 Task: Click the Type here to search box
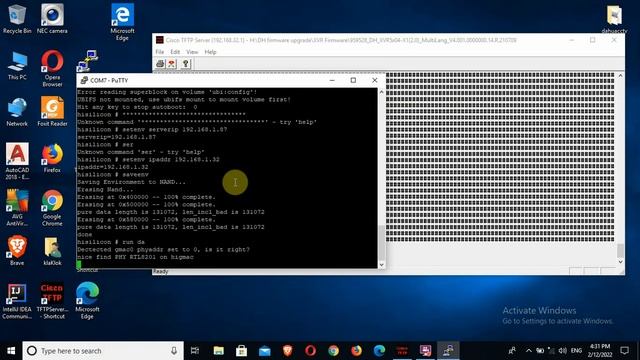tap(103, 351)
